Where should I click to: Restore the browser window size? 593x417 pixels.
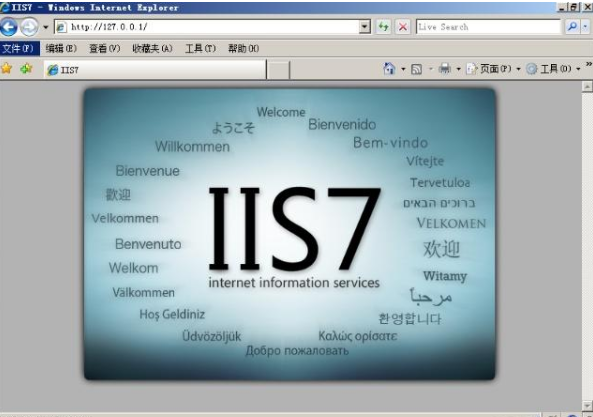pos(574,7)
